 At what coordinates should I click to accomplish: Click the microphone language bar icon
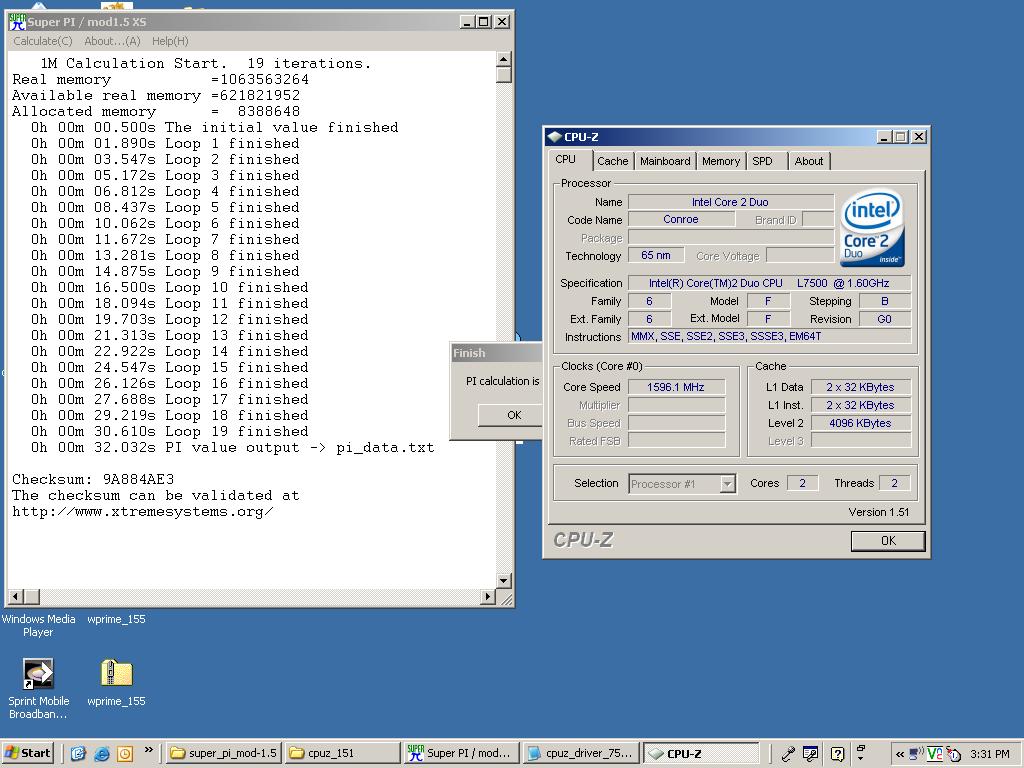coord(788,754)
